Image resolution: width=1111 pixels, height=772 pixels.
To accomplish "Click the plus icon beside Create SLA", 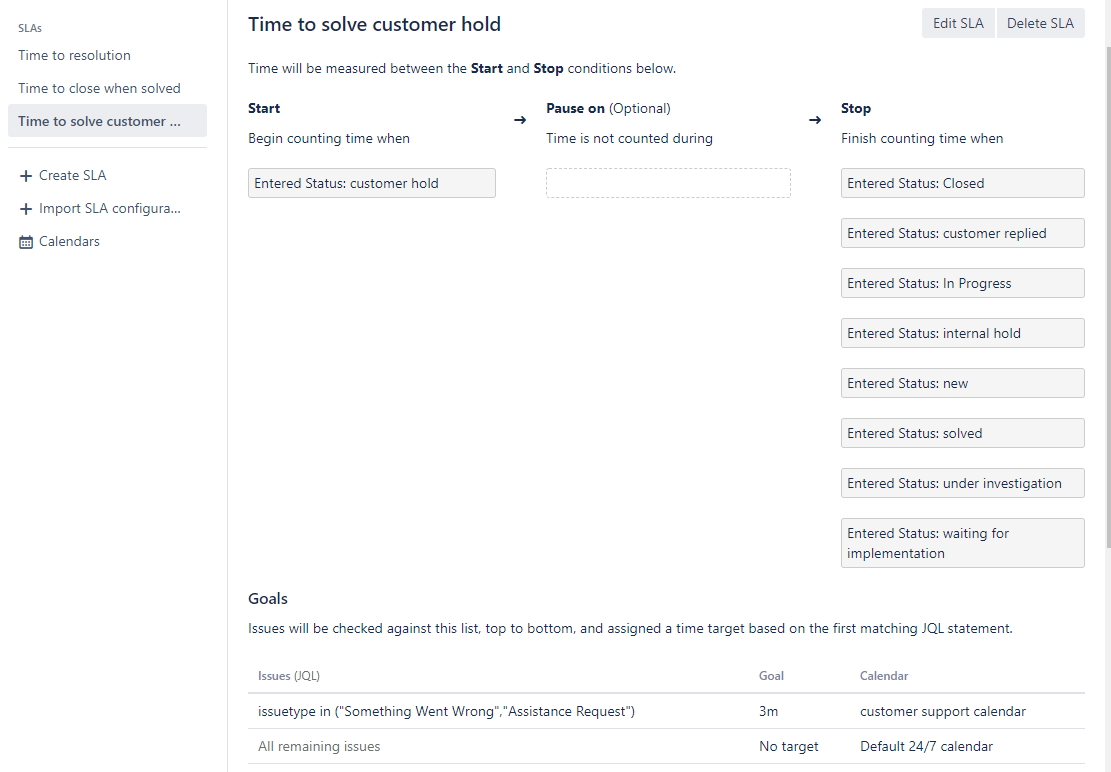I will pos(26,176).
